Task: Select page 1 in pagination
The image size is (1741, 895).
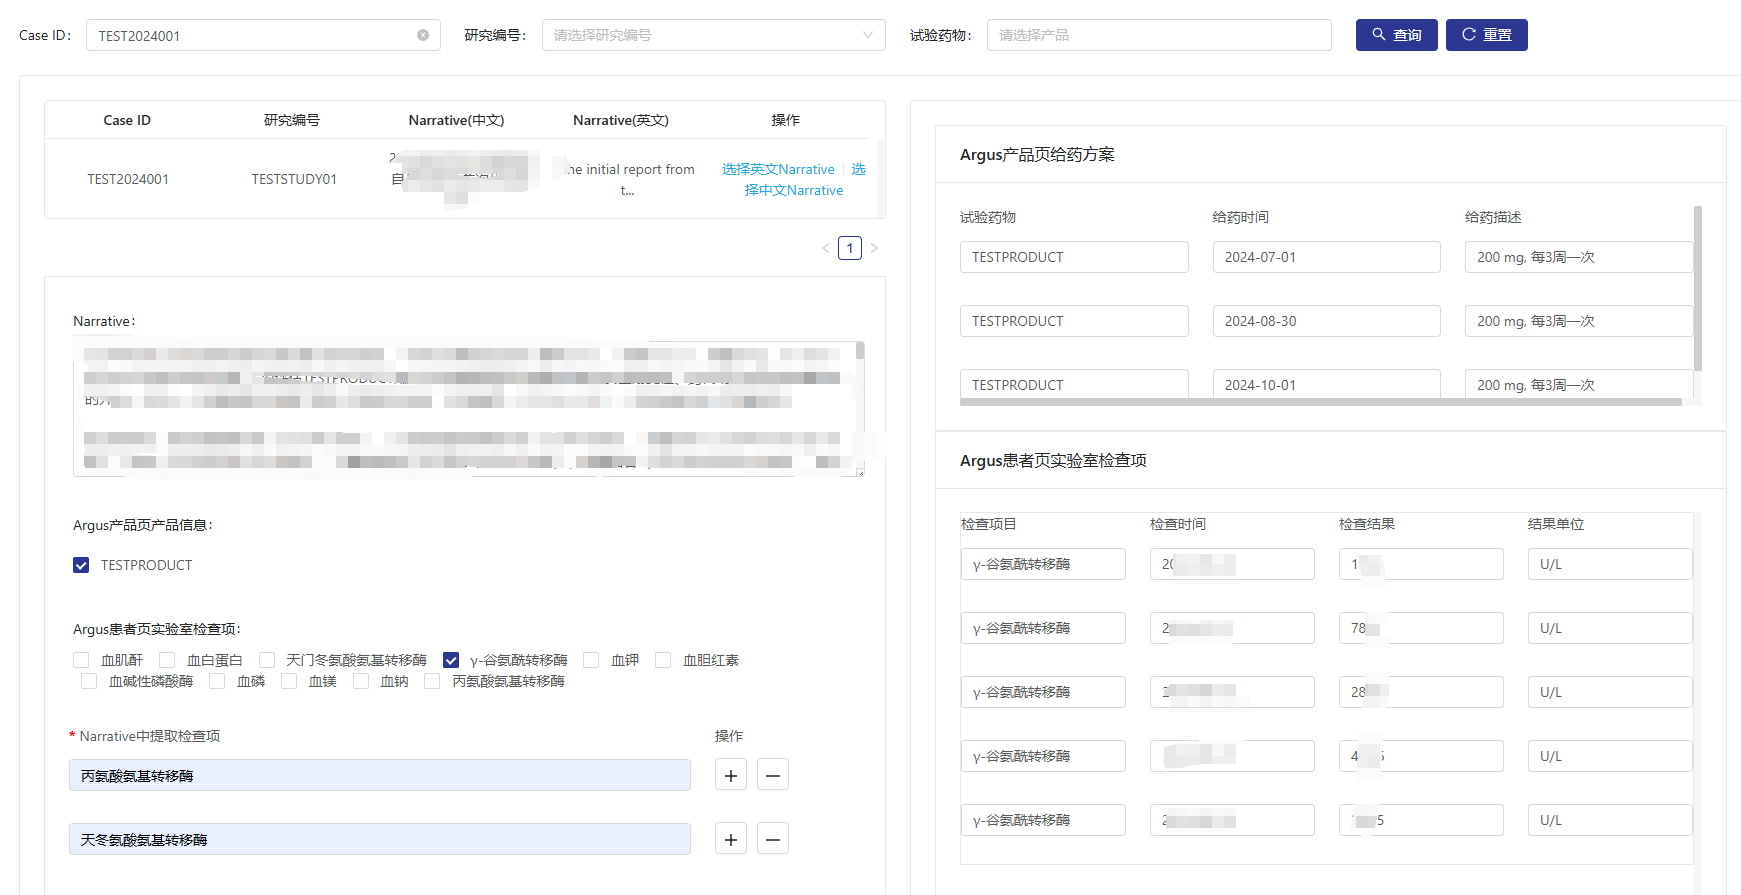Action: 850,248
